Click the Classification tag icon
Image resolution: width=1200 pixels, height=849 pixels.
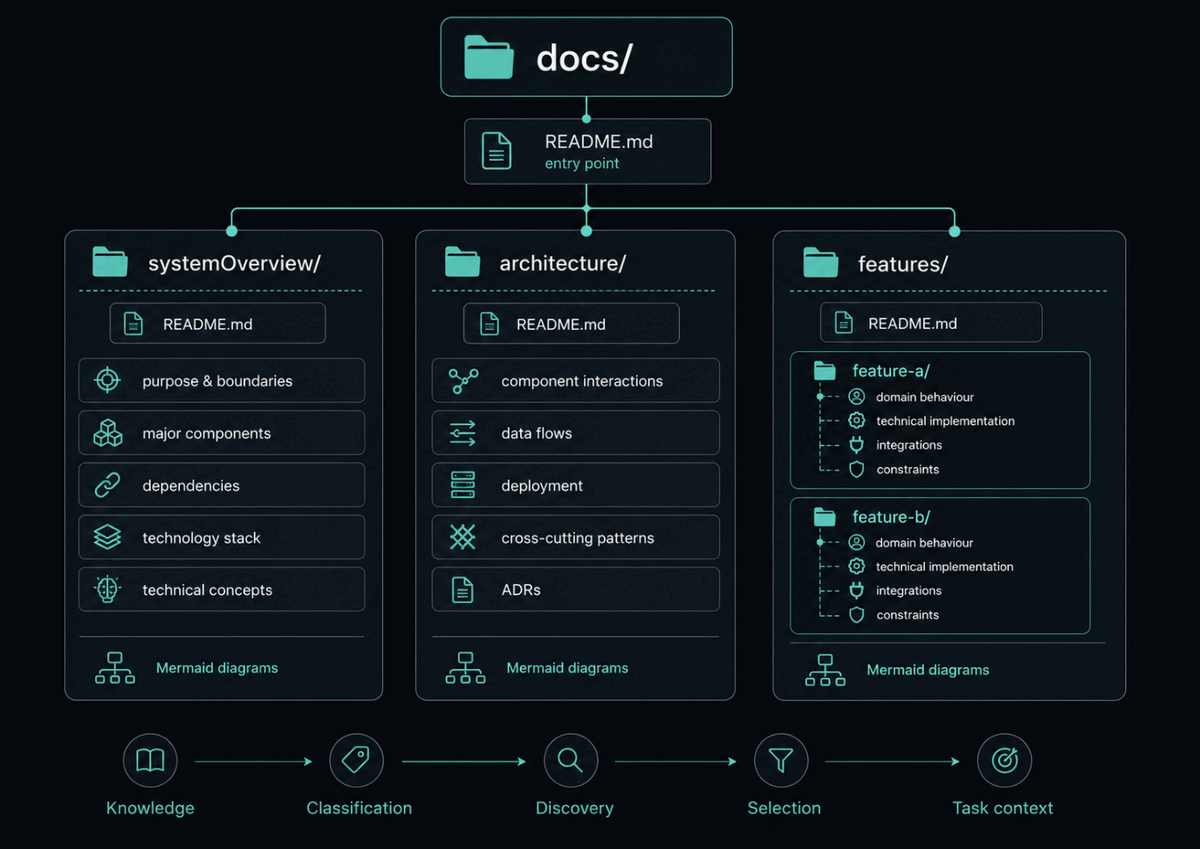357,762
